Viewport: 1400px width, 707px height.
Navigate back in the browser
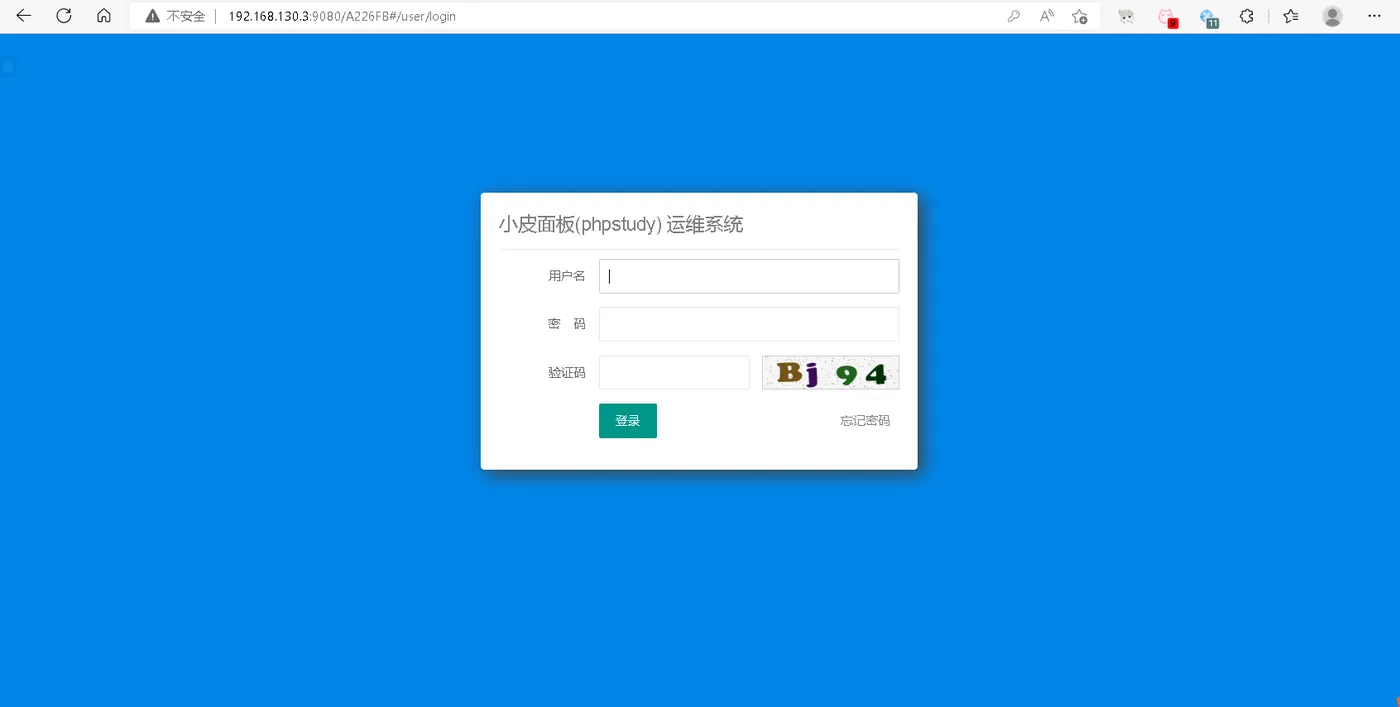pyautogui.click(x=23, y=16)
